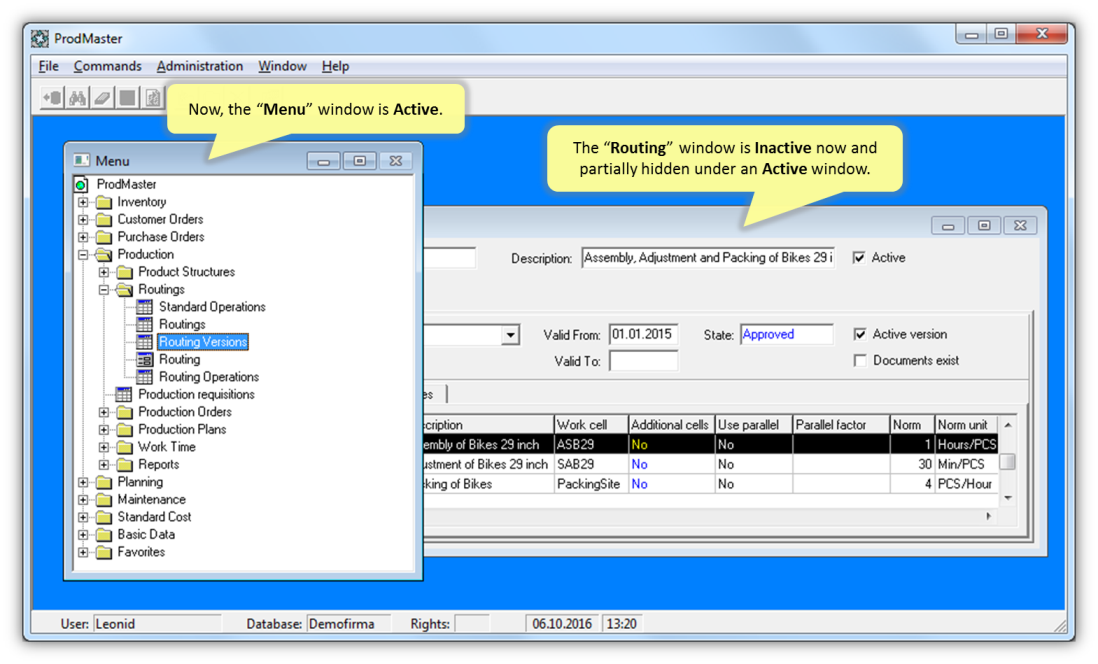Image resolution: width=1098 pixels, height=664 pixels.
Task: Select Routing Versions in the tree
Action: [202, 342]
